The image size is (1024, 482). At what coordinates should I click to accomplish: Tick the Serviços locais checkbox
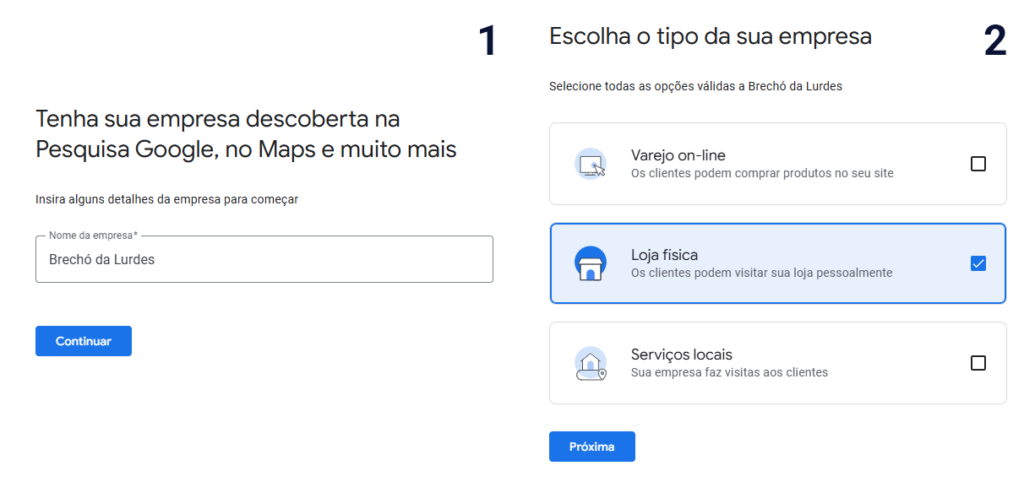pos(978,363)
